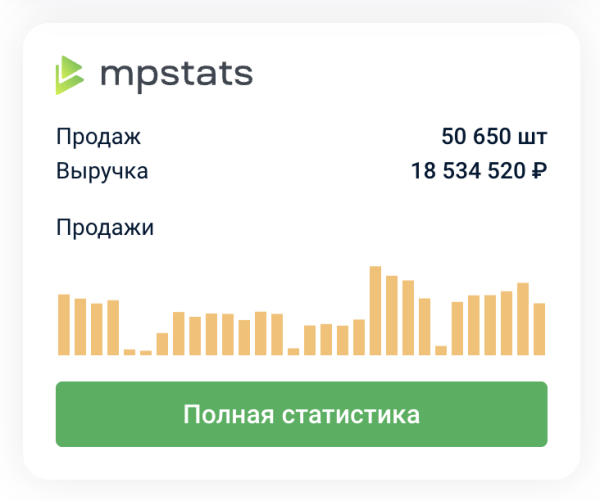Image resolution: width=600 pixels, height=501 pixels.
Task: Click the third bar from the right
Action: (506, 322)
